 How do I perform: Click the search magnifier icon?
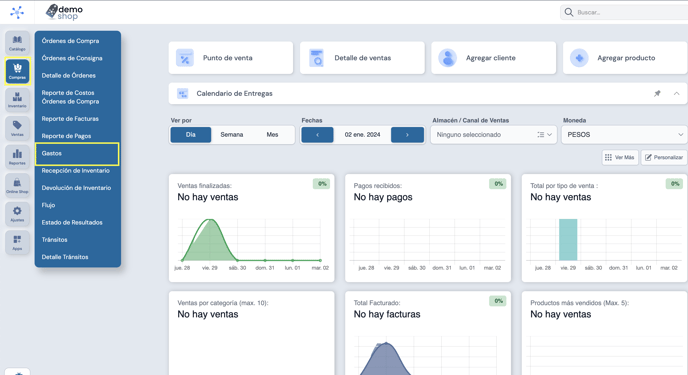tap(569, 12)
